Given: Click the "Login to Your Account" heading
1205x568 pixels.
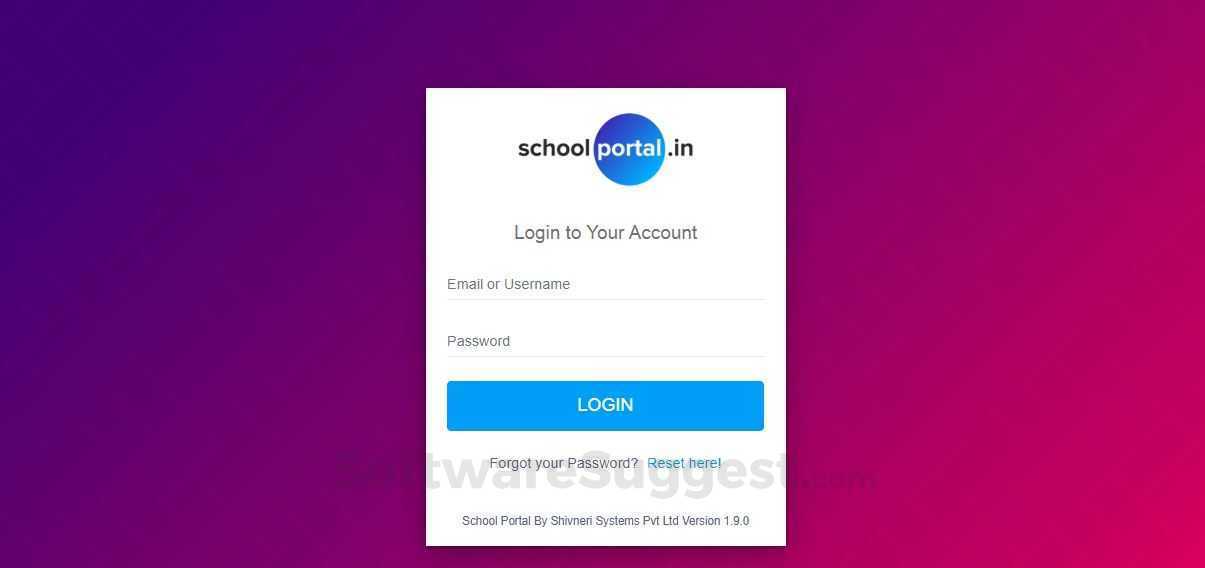Looking at the screenshot, I should tap(606, 233).
